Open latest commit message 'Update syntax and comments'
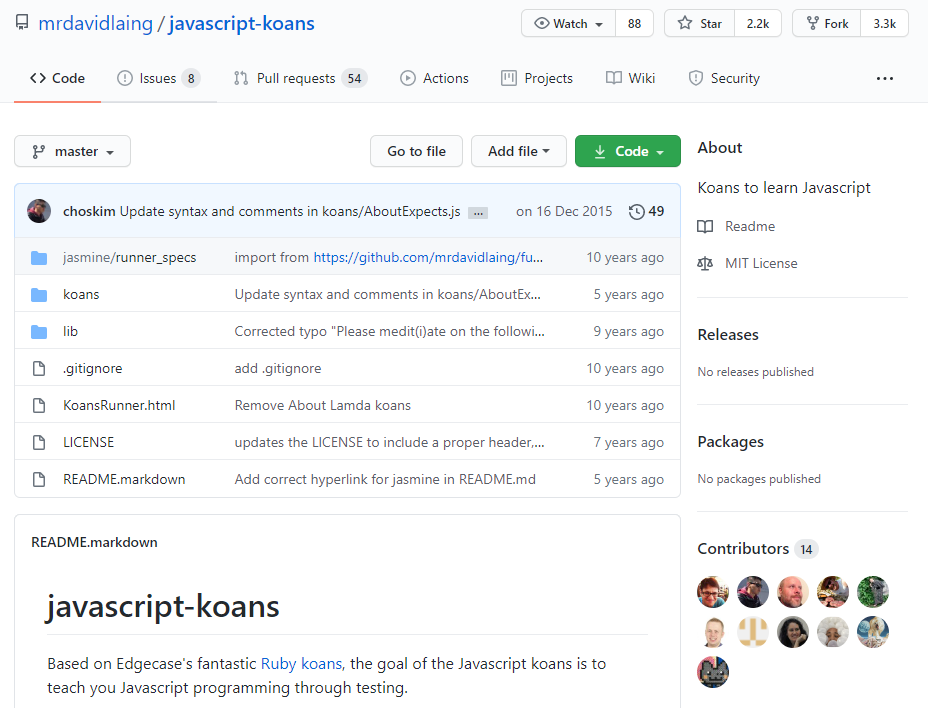 point(290,211)
